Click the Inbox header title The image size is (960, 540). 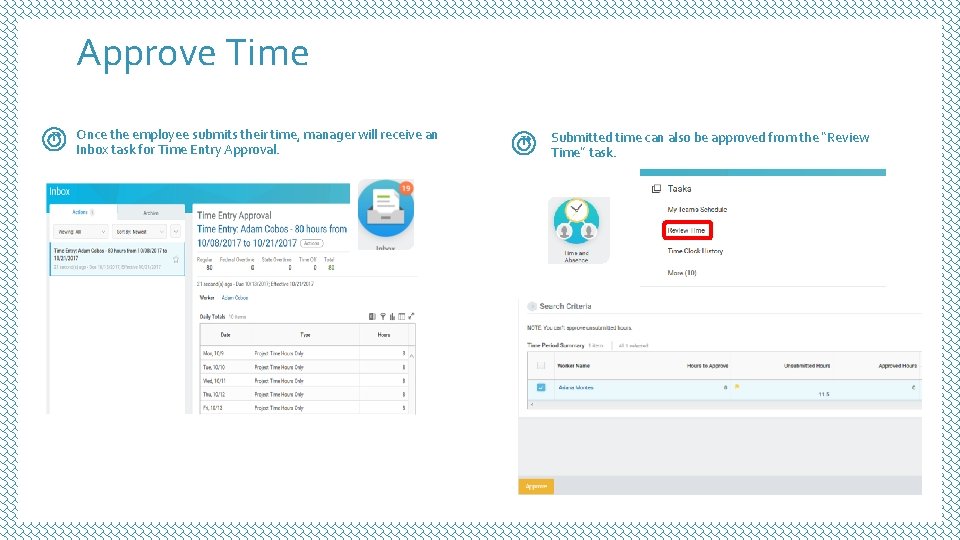click(59, 192)
